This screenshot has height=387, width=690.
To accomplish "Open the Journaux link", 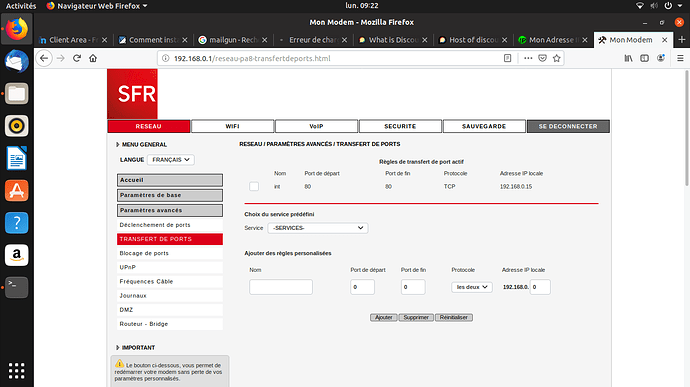I will pyautogui.click(x=170, y=295).
